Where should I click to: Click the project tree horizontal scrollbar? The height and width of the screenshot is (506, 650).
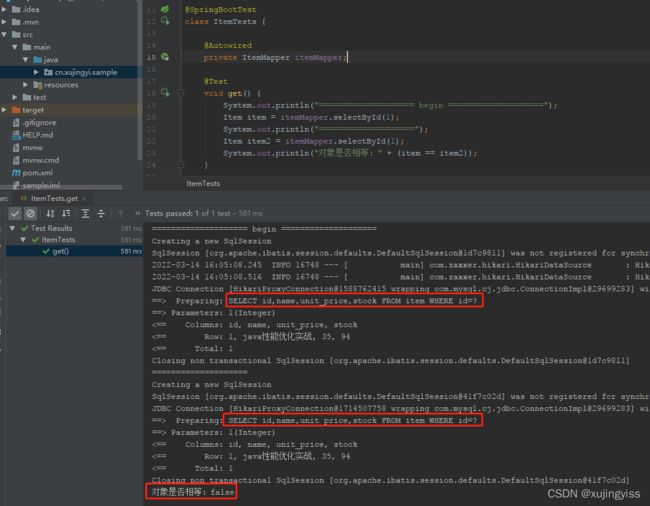[61, 187]
